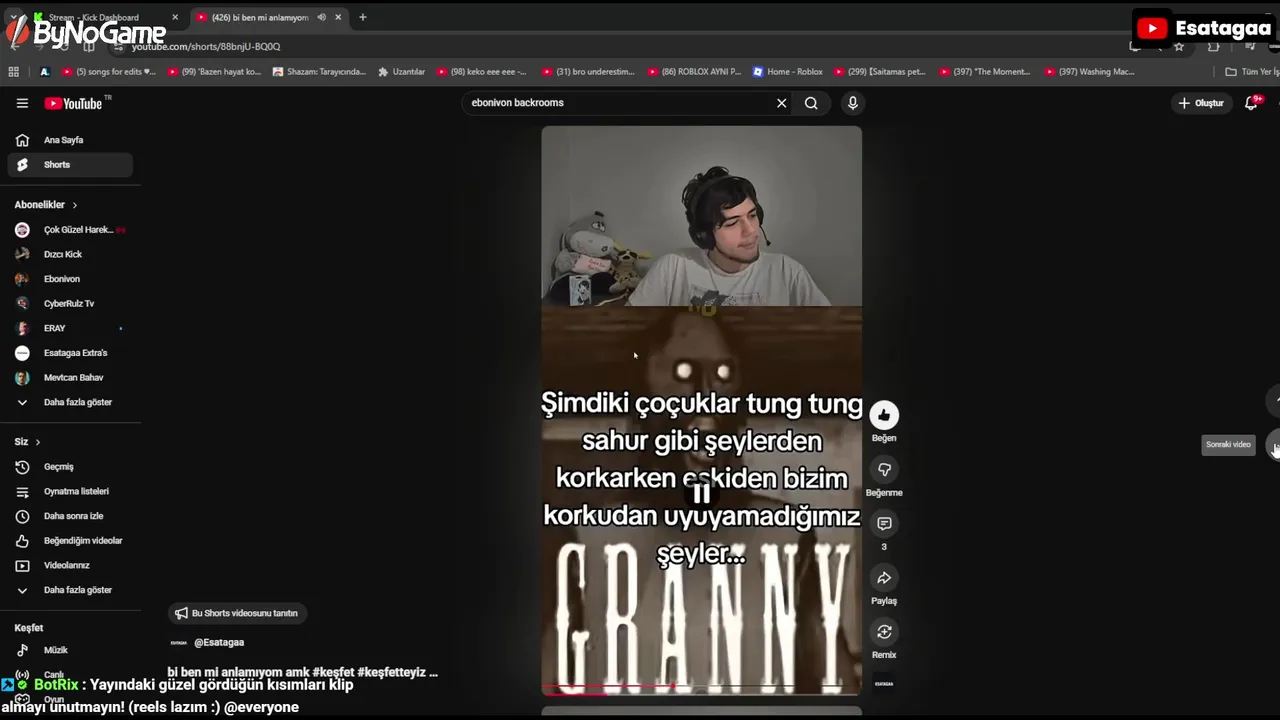Click the #keşfetteyiz hashtag

point(391,672)
